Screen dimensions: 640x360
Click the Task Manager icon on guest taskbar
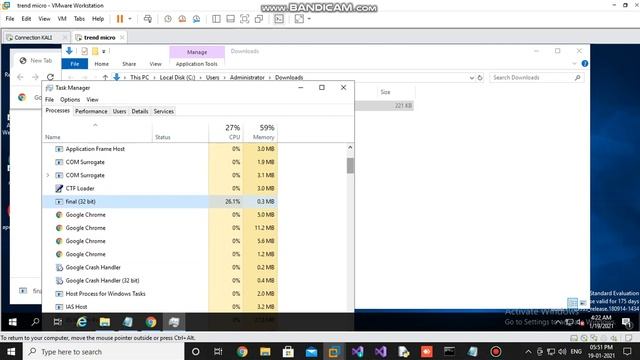pyautogui.click(x=174, y=322)
